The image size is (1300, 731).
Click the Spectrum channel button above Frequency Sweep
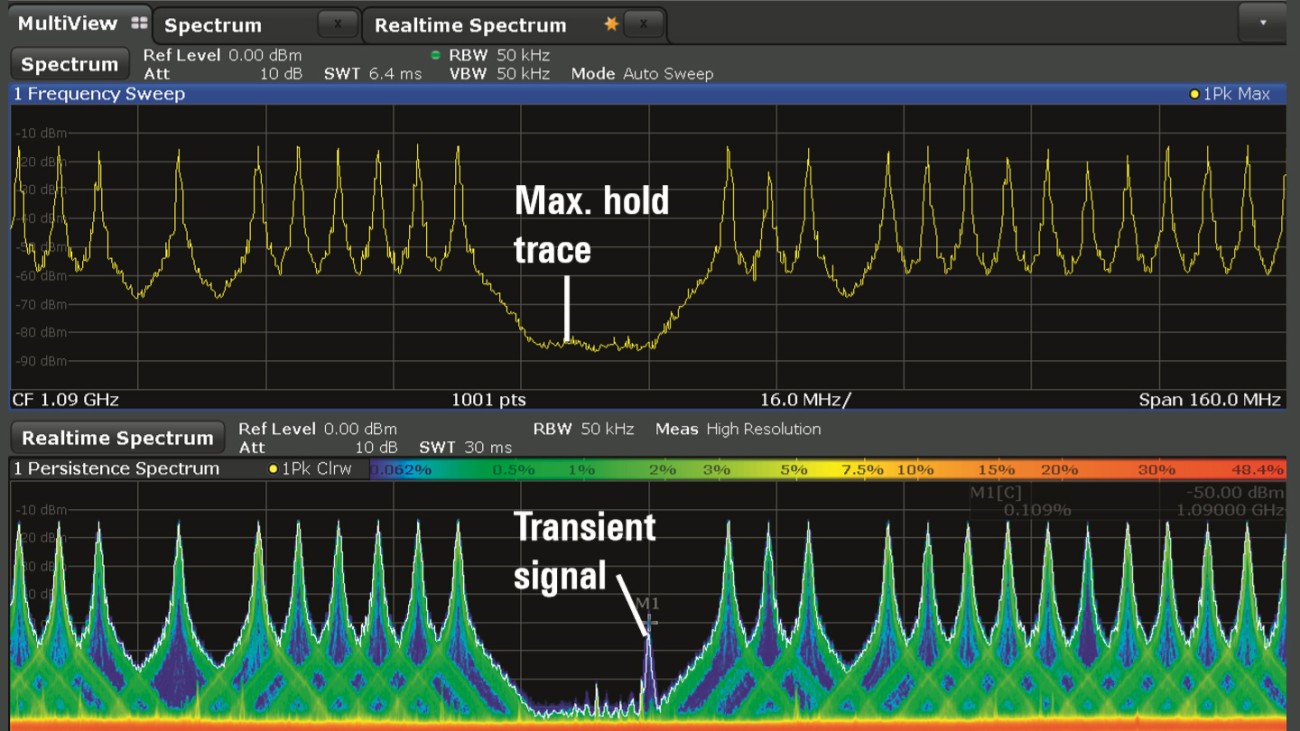click(69, 63)
